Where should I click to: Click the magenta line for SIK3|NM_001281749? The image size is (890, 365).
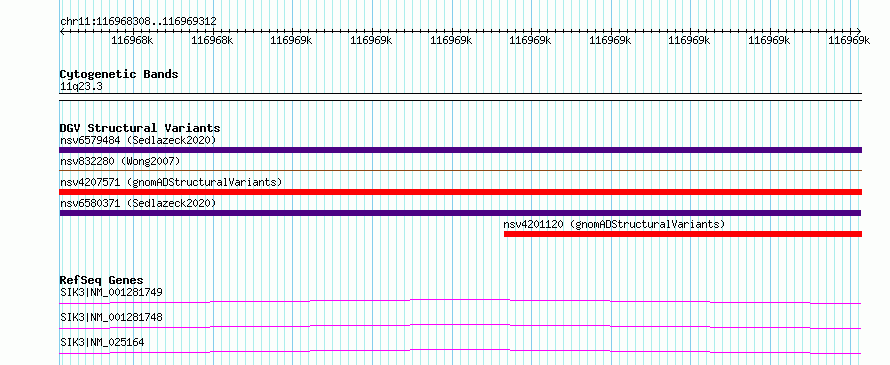[x=460, y=301]
